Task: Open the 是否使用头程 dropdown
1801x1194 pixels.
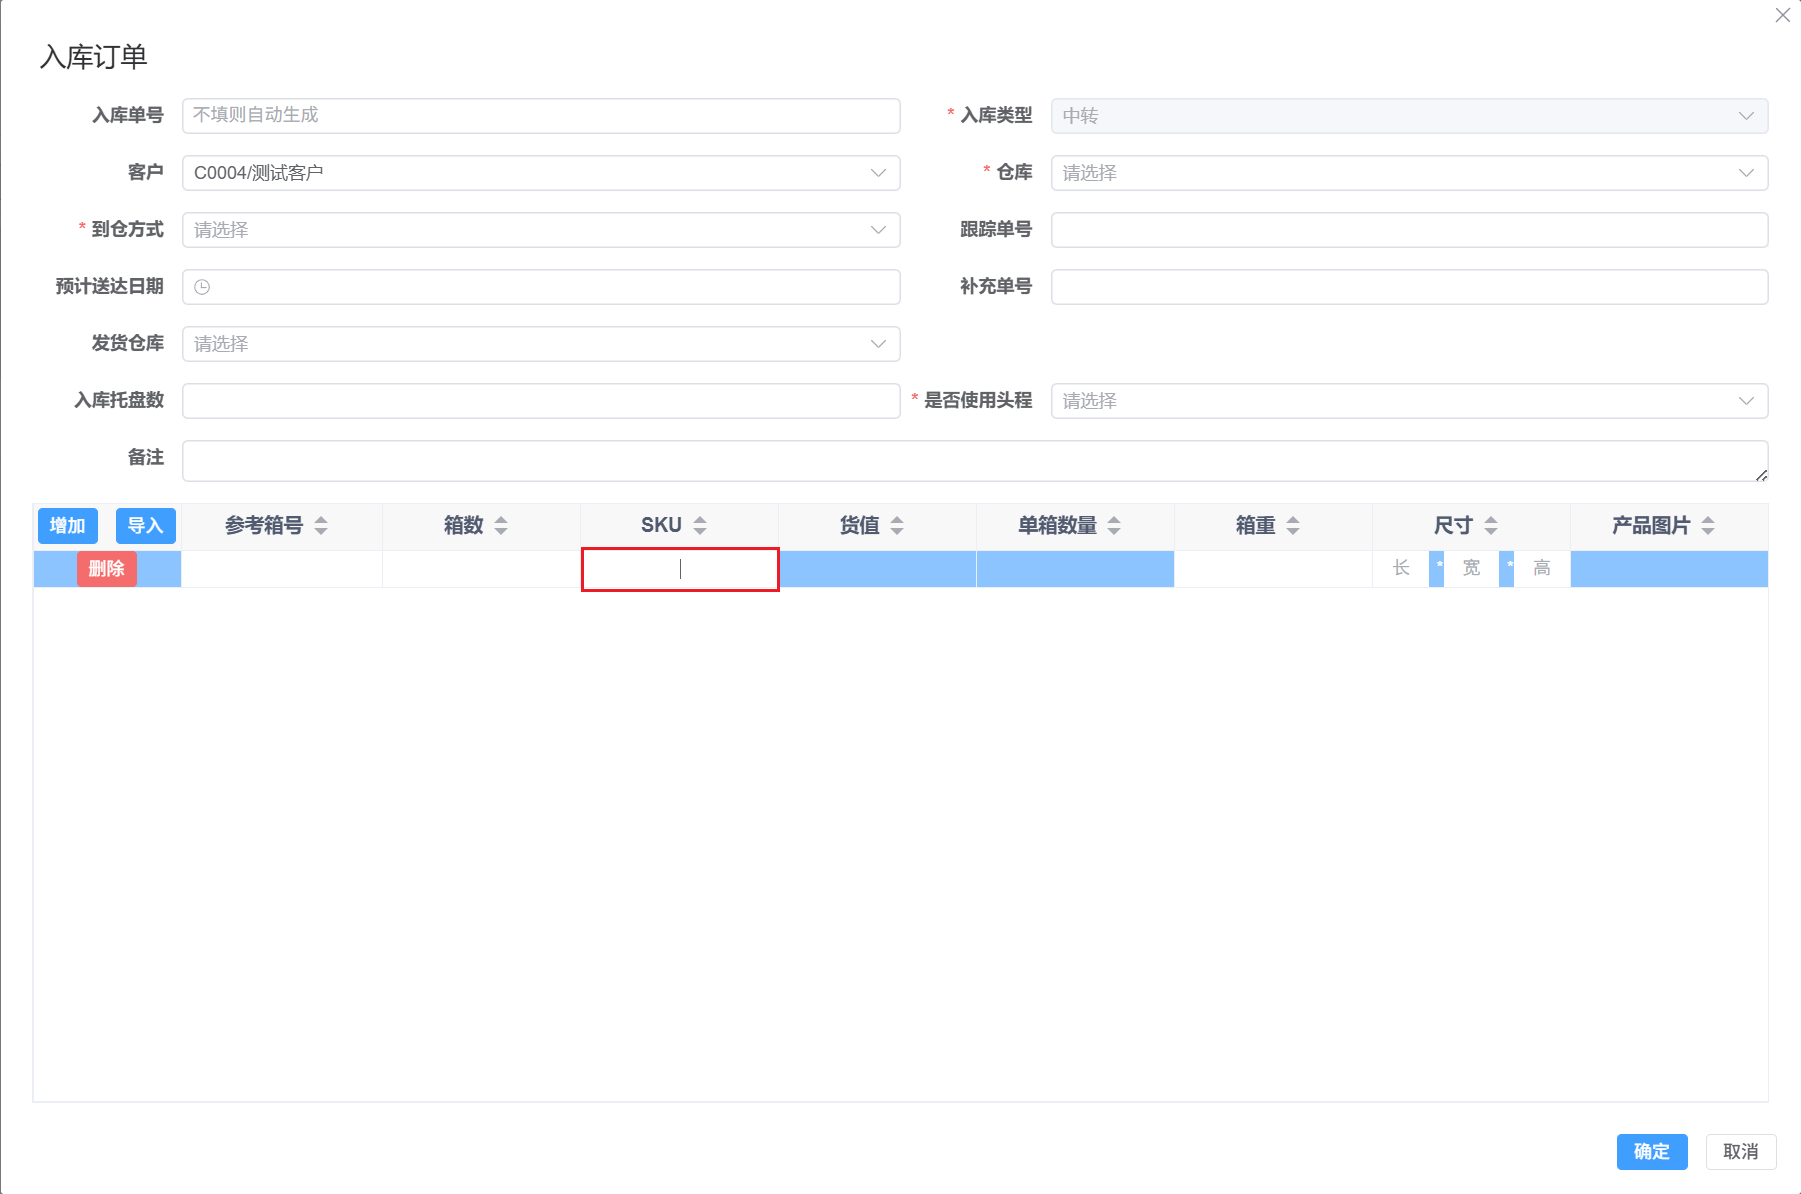Action: click(x=1747, y=400)
